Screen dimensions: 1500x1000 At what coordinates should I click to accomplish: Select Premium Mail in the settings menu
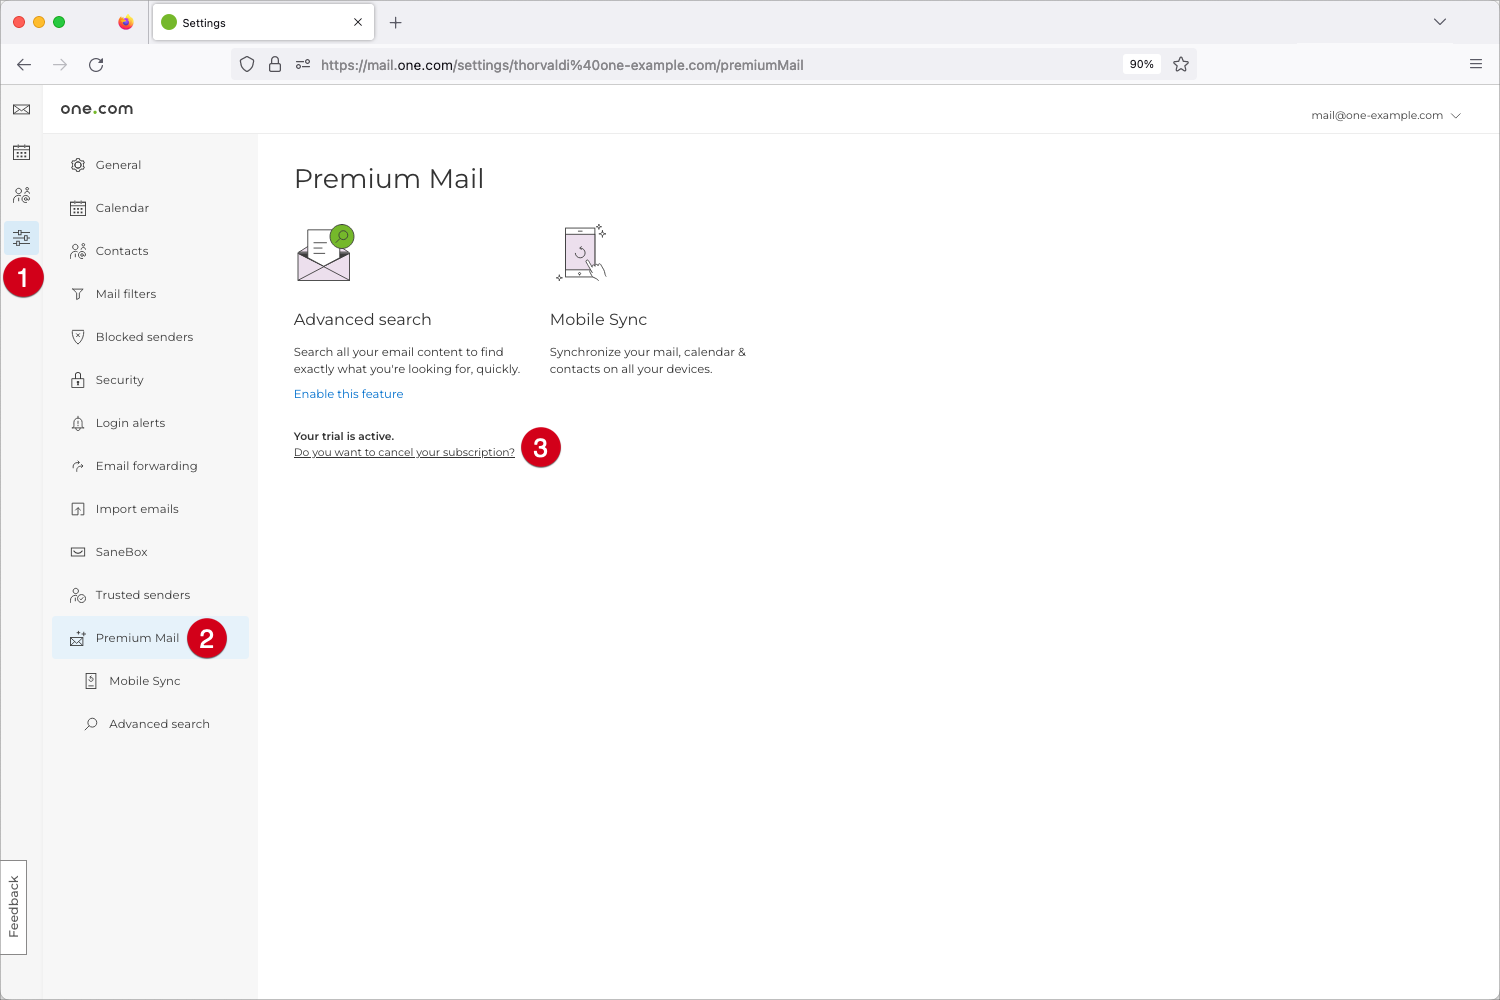coord(137,637)
